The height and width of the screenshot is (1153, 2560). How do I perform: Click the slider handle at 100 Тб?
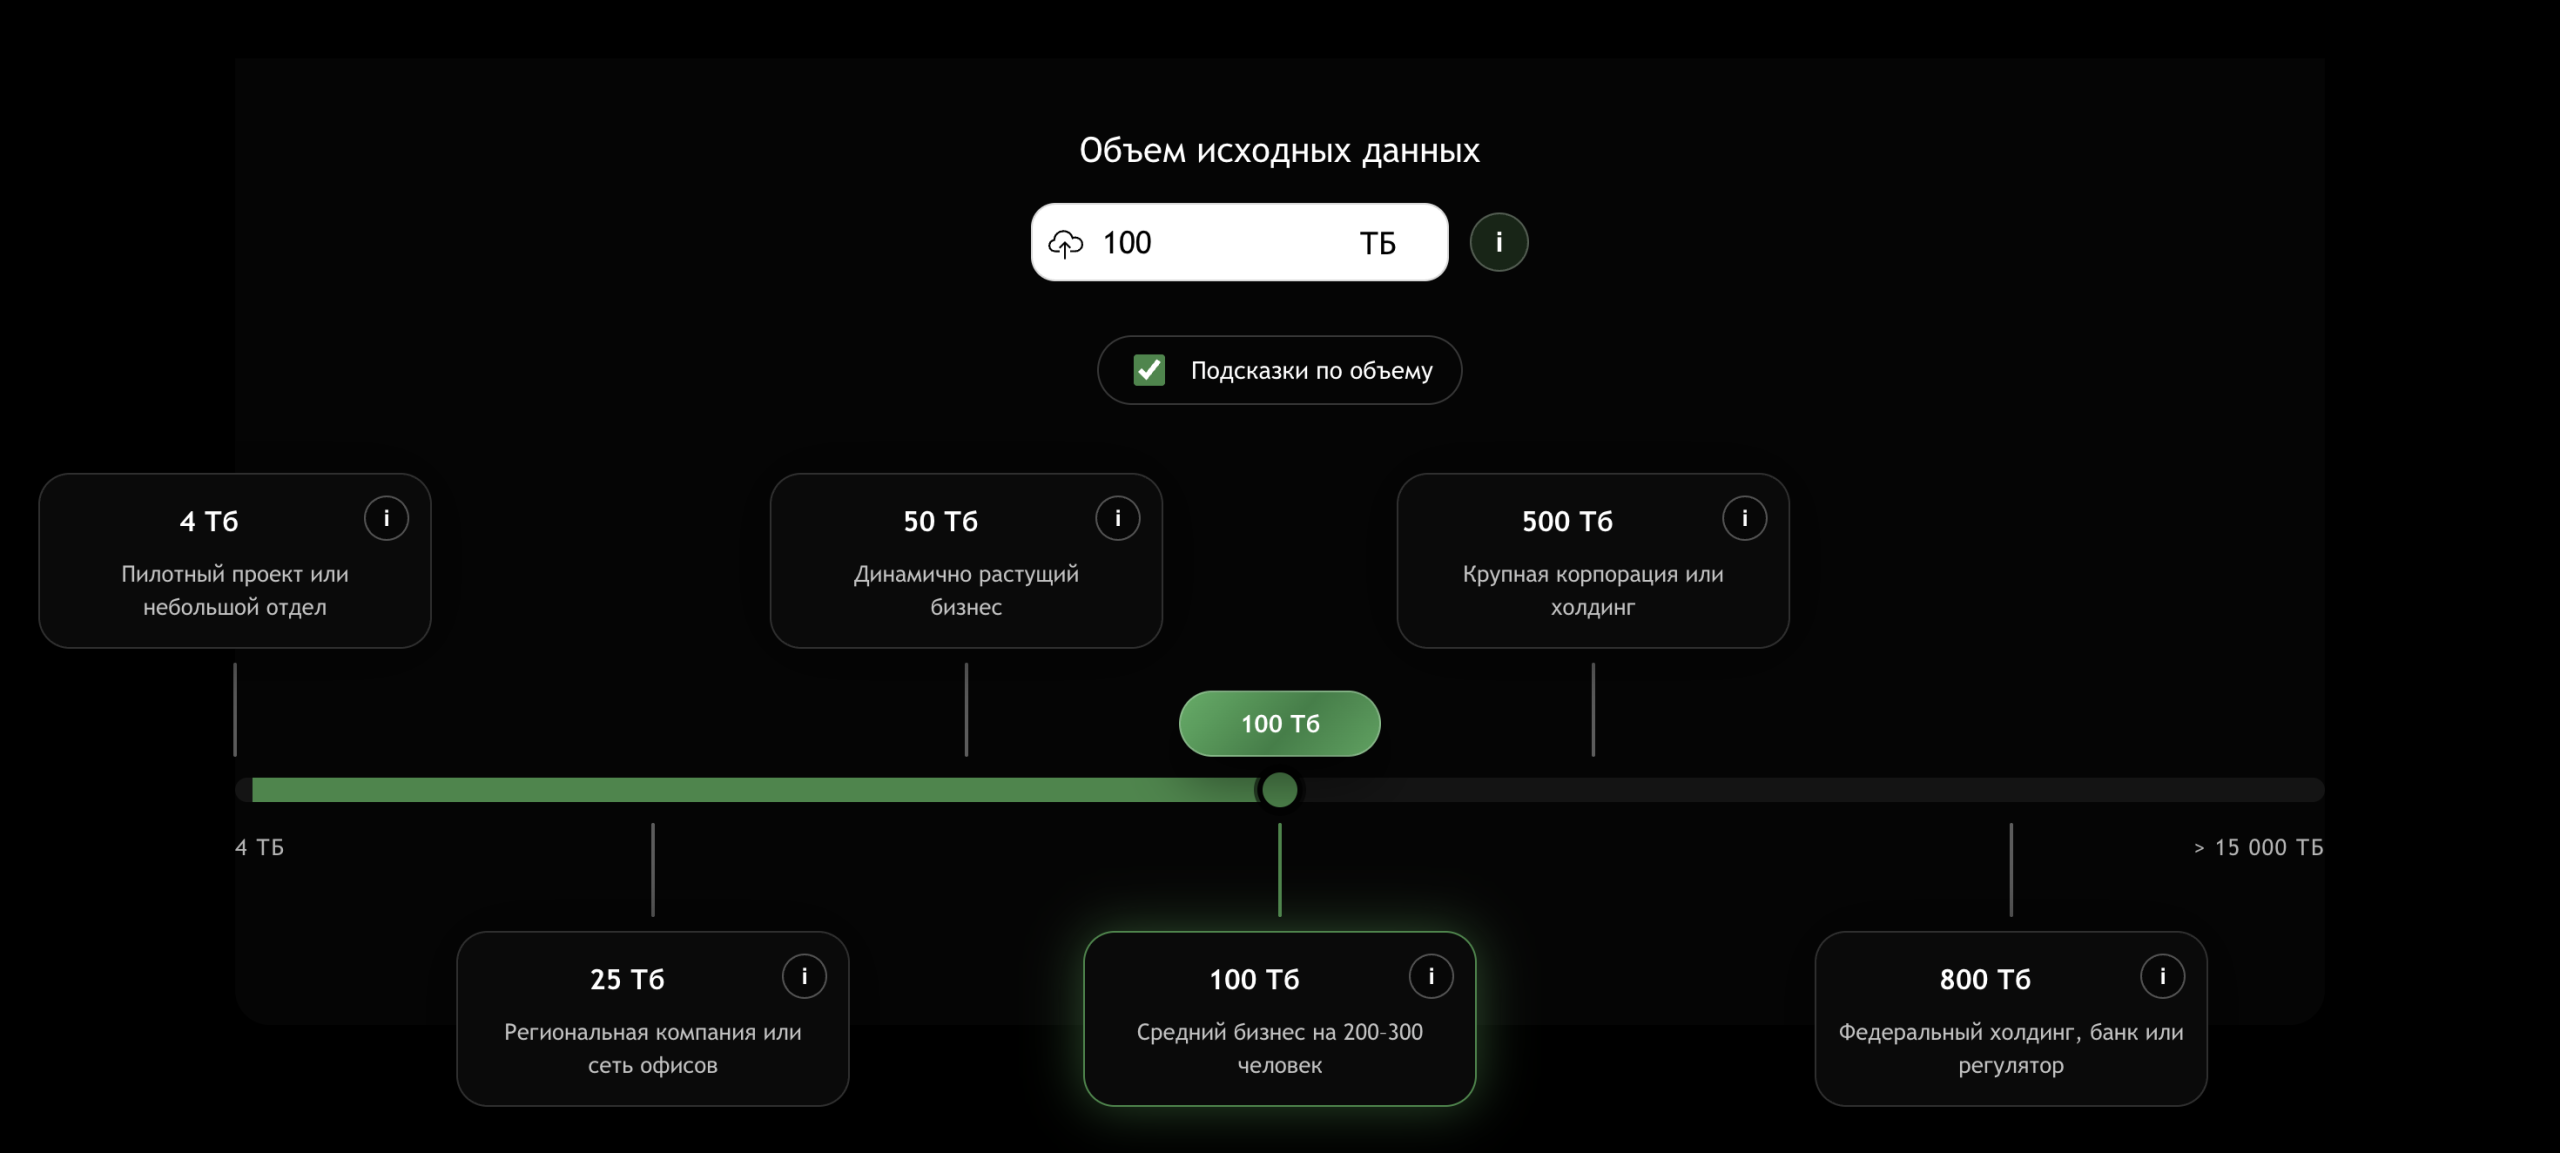point(1279,790)
